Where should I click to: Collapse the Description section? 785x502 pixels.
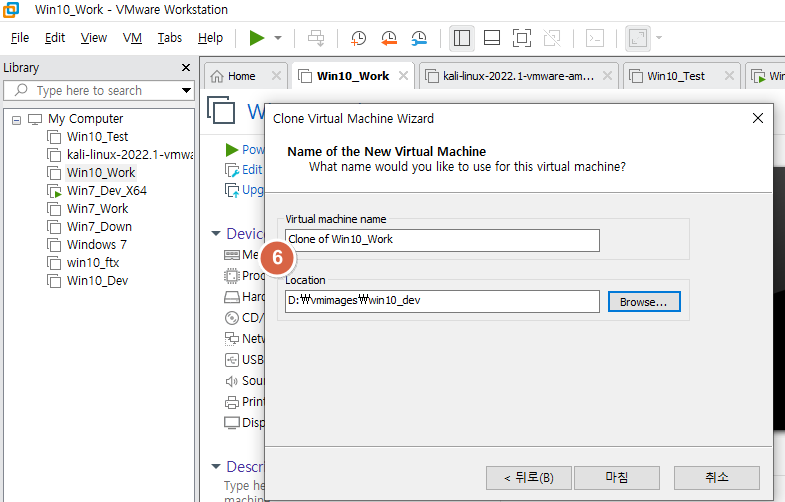click(x=216, y=466)
